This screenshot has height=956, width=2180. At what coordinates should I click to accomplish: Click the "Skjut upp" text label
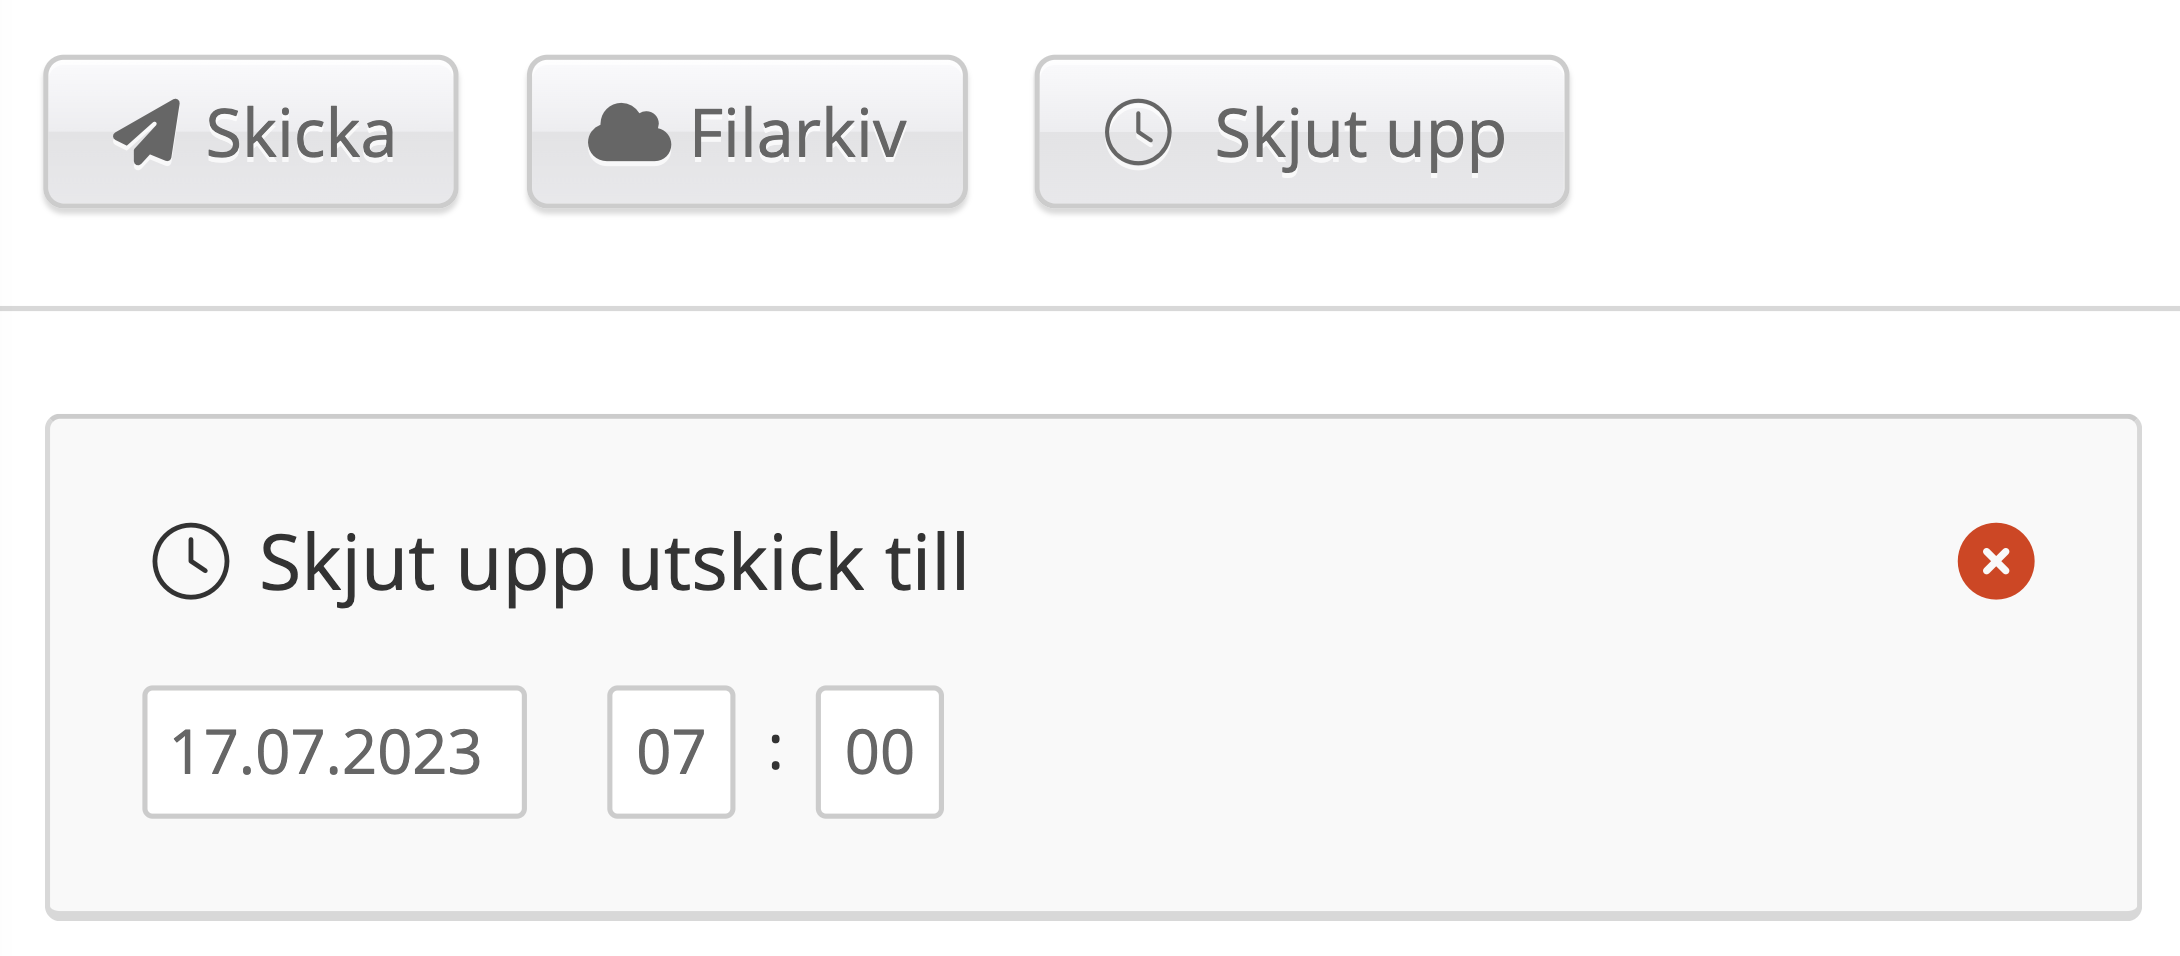(x=1359, y=134)
